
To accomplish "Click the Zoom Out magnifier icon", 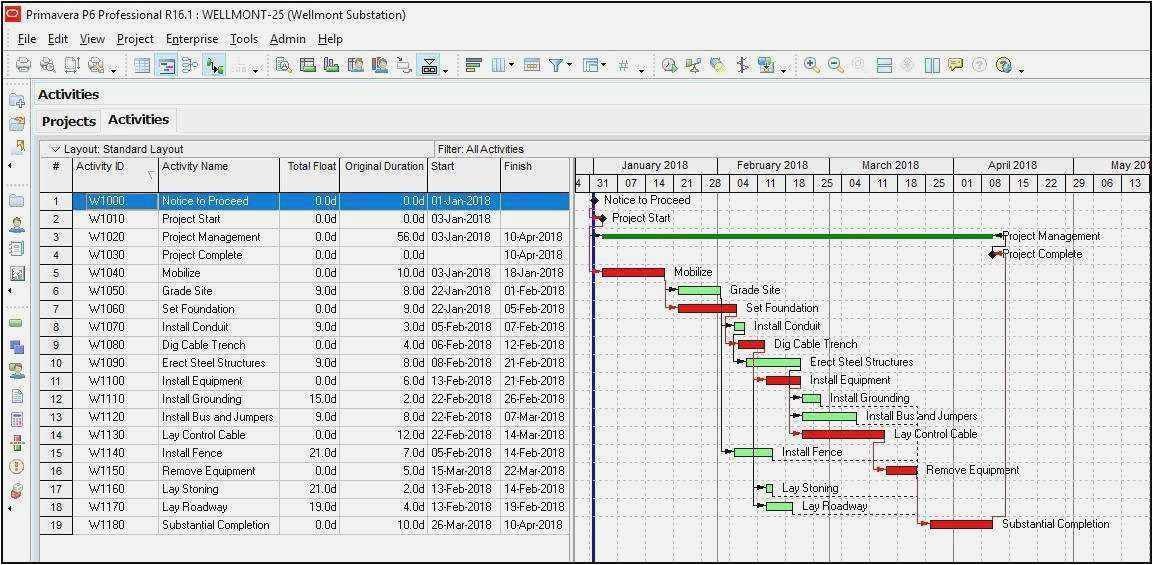I will (834, 65).
